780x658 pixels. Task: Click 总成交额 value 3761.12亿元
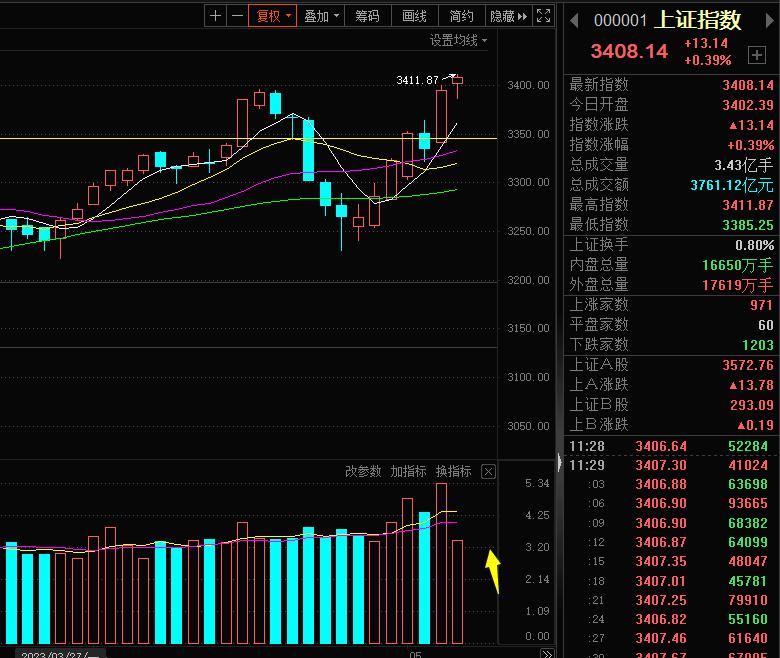(x=732, y=185)
